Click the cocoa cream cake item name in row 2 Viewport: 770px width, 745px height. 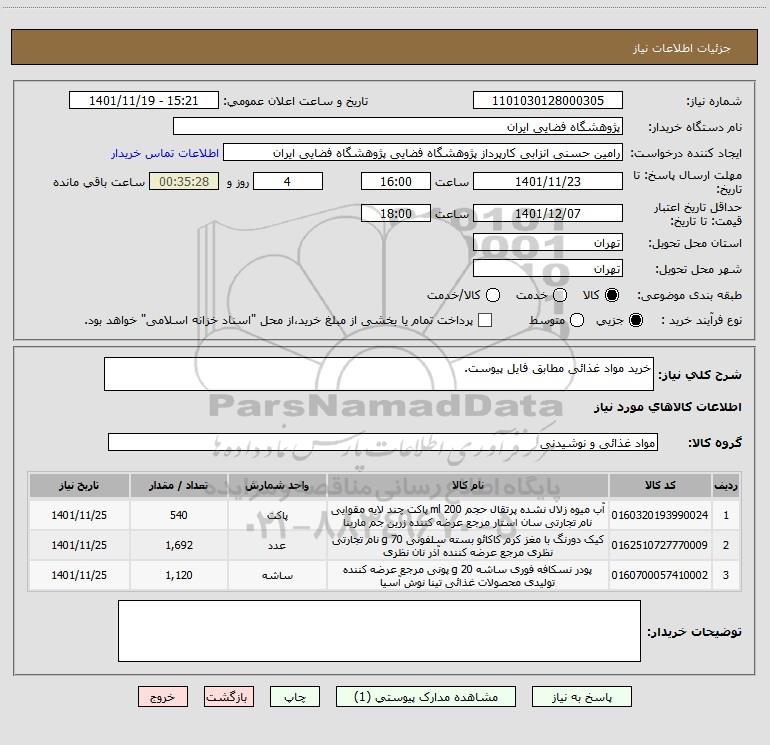(x=468, y=545)
